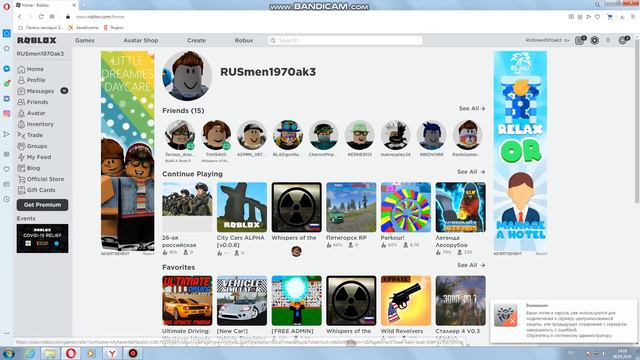
Task: Open Whispers of the in Continue Playing
Action: tap(296, 207)
